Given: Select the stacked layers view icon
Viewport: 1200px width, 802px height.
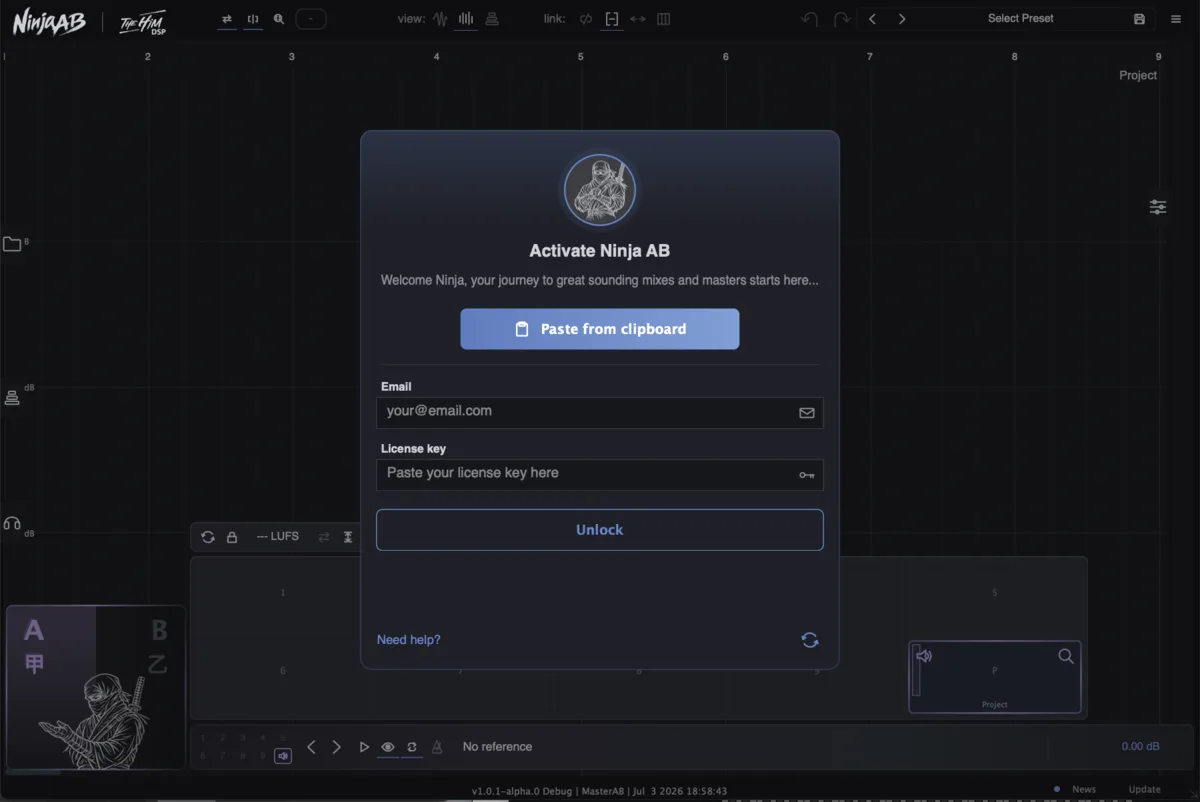Looking at the screenshot, I should tap(492, 19).
